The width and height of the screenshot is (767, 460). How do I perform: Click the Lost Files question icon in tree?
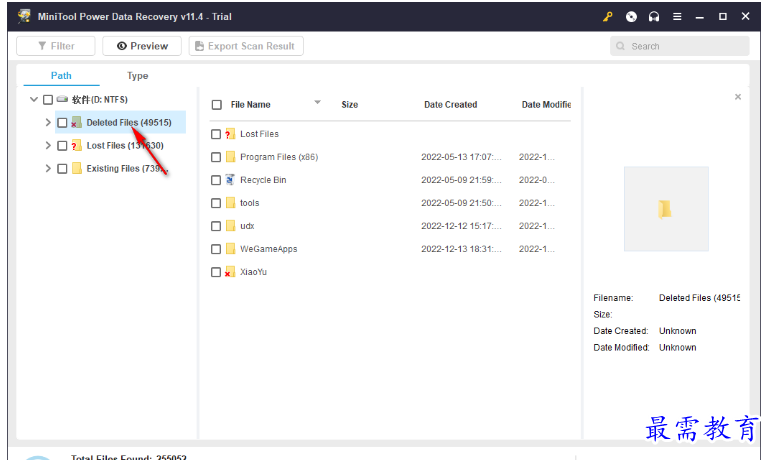pyautogui.click(x=76, y=145)
